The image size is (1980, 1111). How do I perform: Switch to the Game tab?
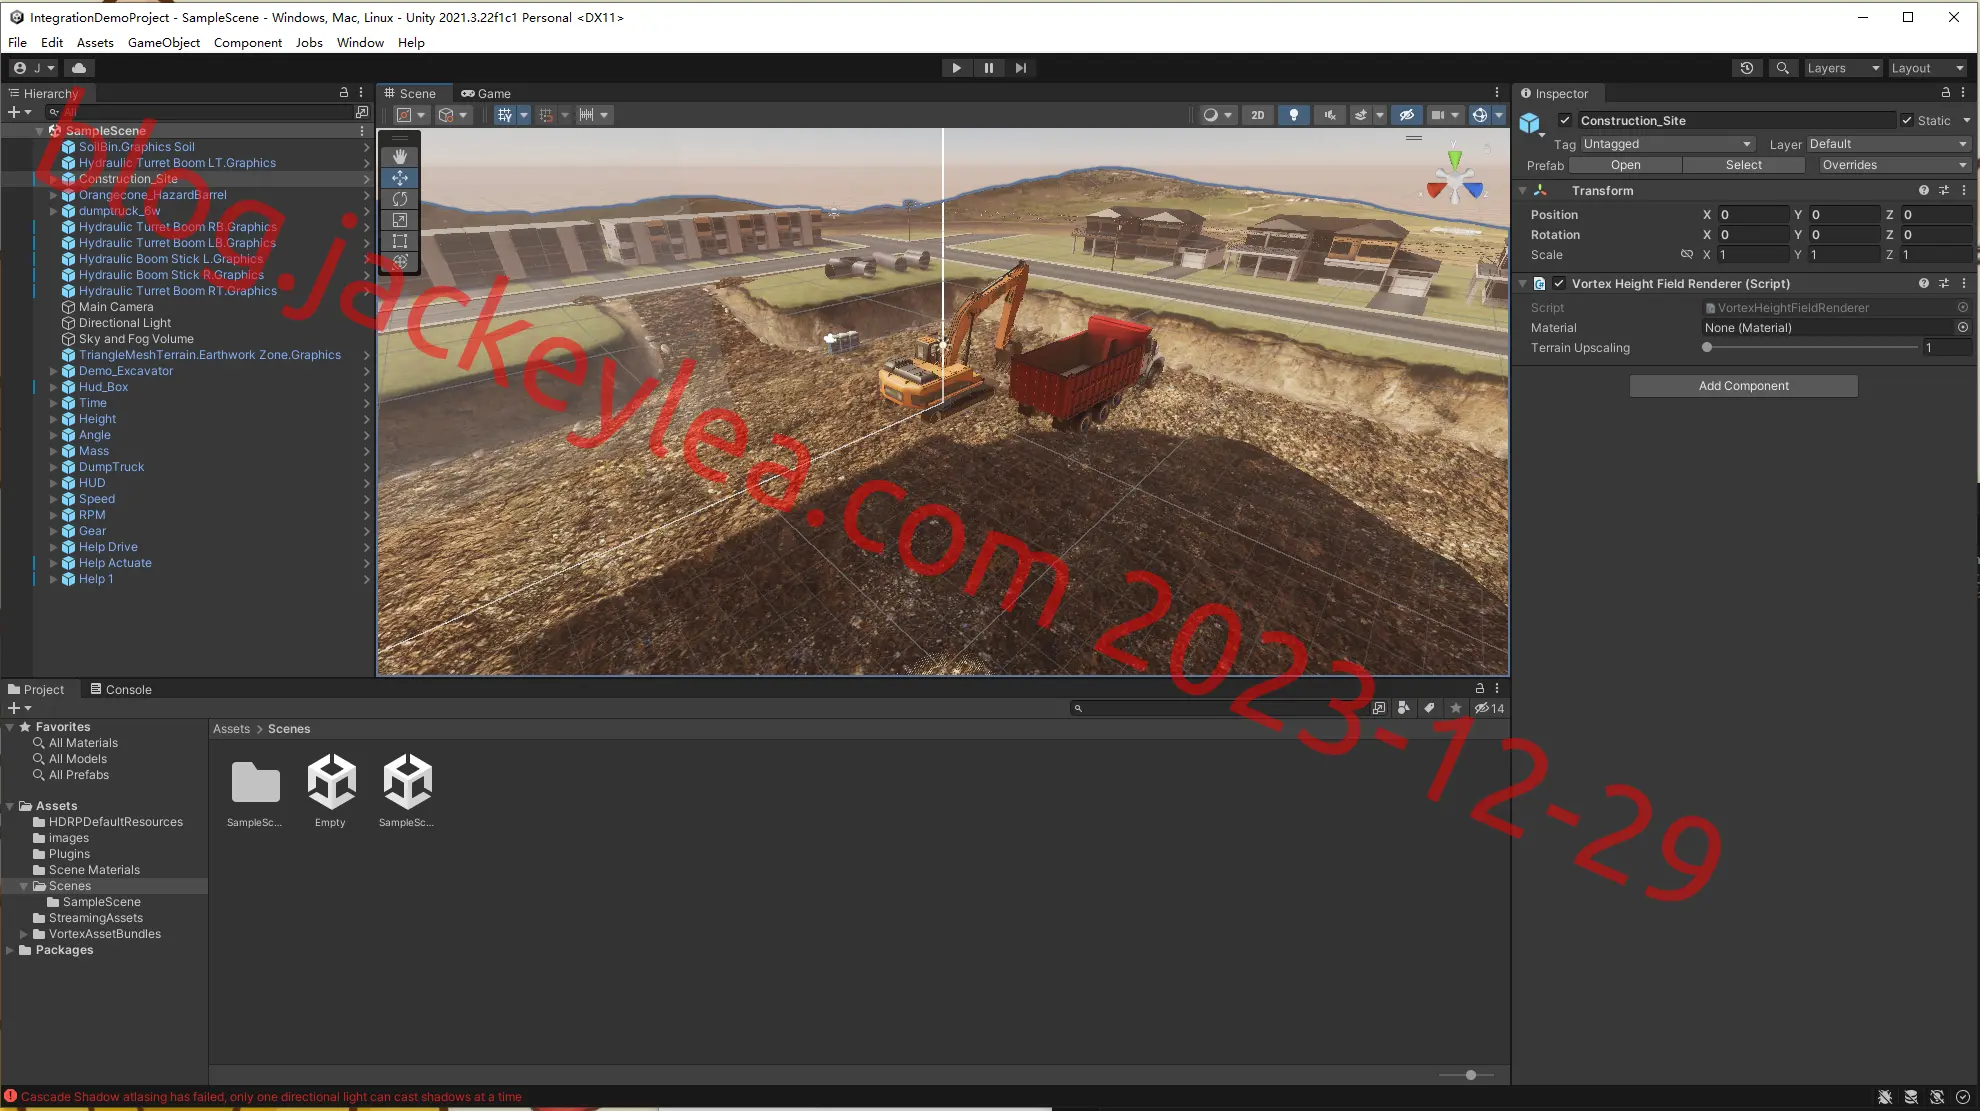(486, 93)
